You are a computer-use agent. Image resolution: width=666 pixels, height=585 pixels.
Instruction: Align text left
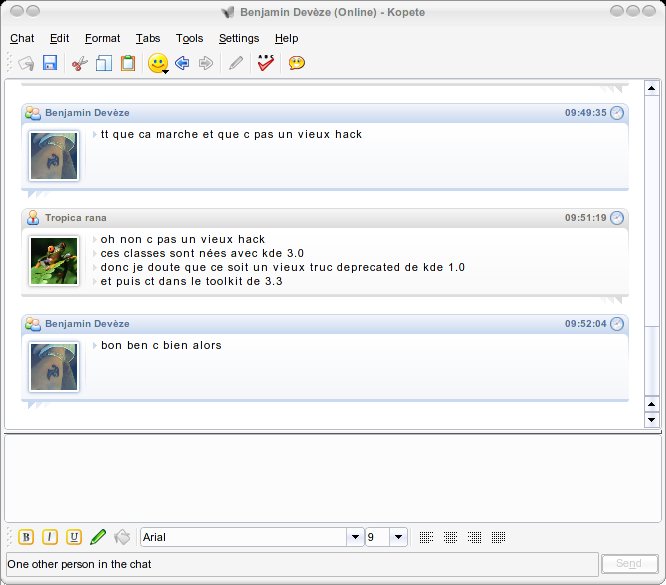[x=426, y=537]
